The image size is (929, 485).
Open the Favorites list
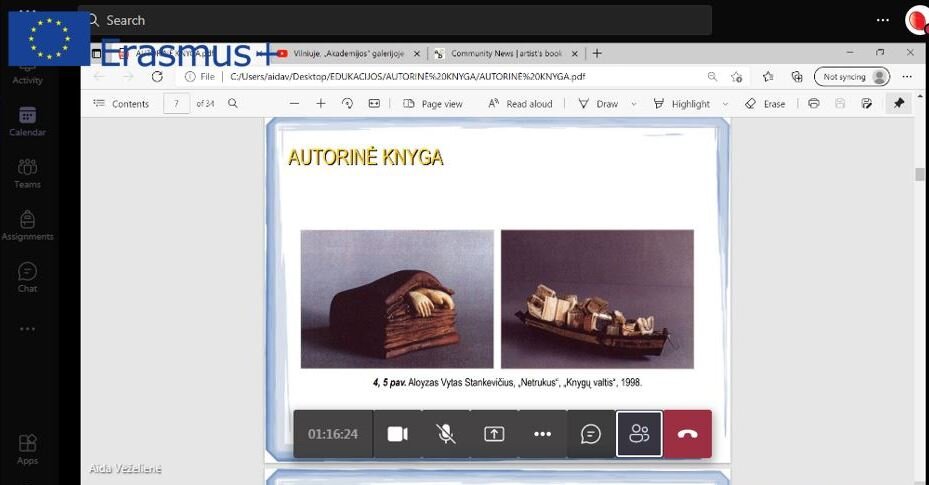tap(768, 76)
